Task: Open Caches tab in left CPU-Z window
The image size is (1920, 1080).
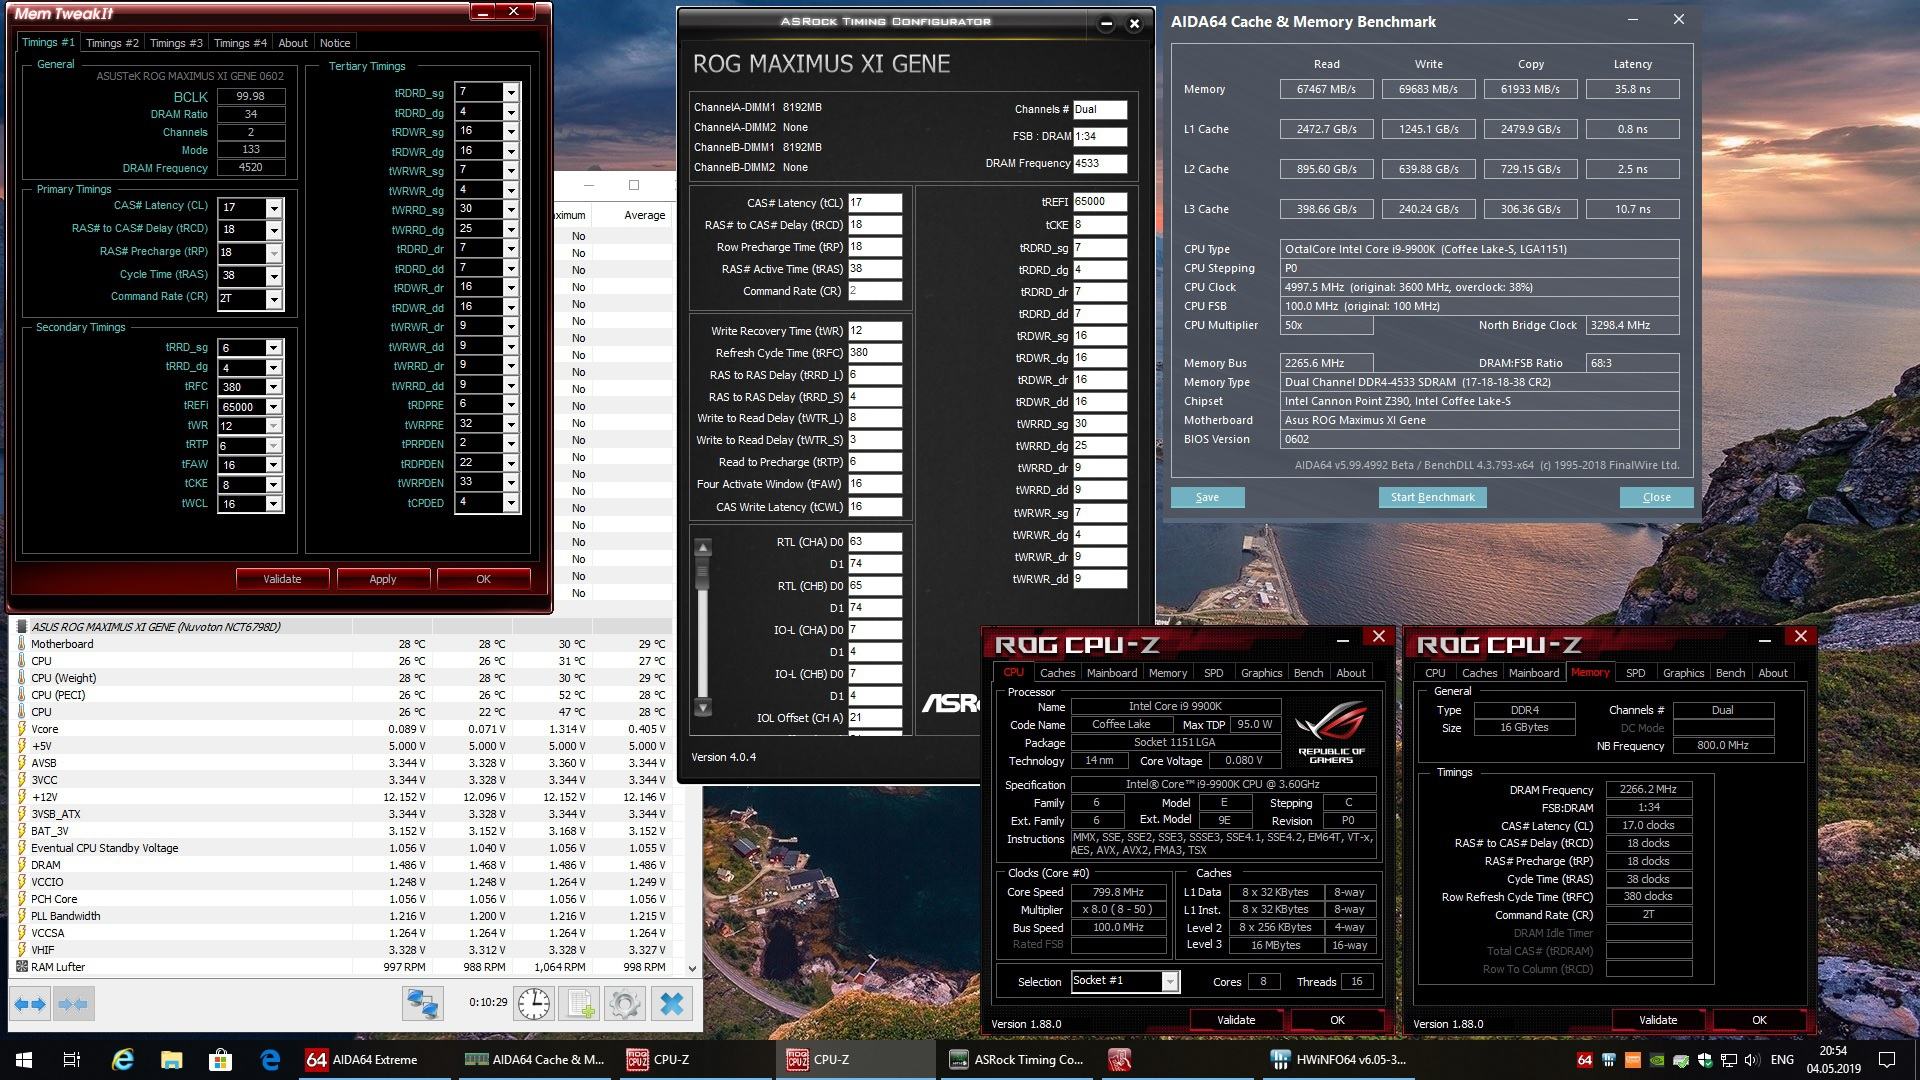Action: [x=1057, y=673]
